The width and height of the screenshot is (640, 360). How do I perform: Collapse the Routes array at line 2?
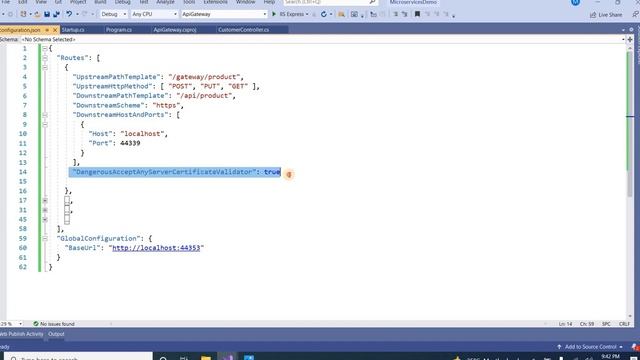(45, 58)
